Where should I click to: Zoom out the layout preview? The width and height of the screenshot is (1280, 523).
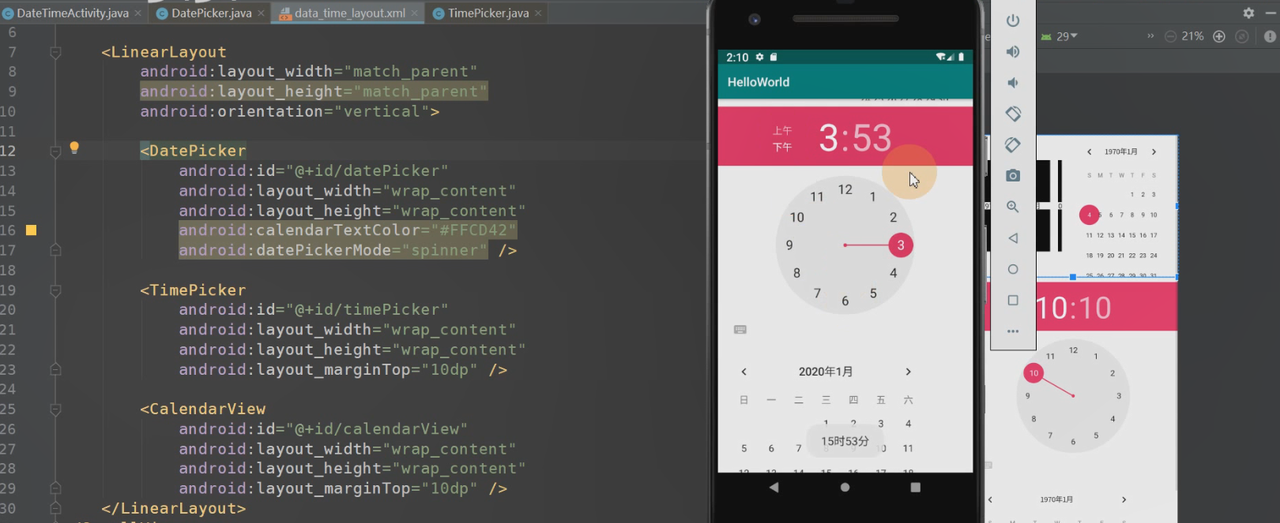click(x=1170, y=36)
